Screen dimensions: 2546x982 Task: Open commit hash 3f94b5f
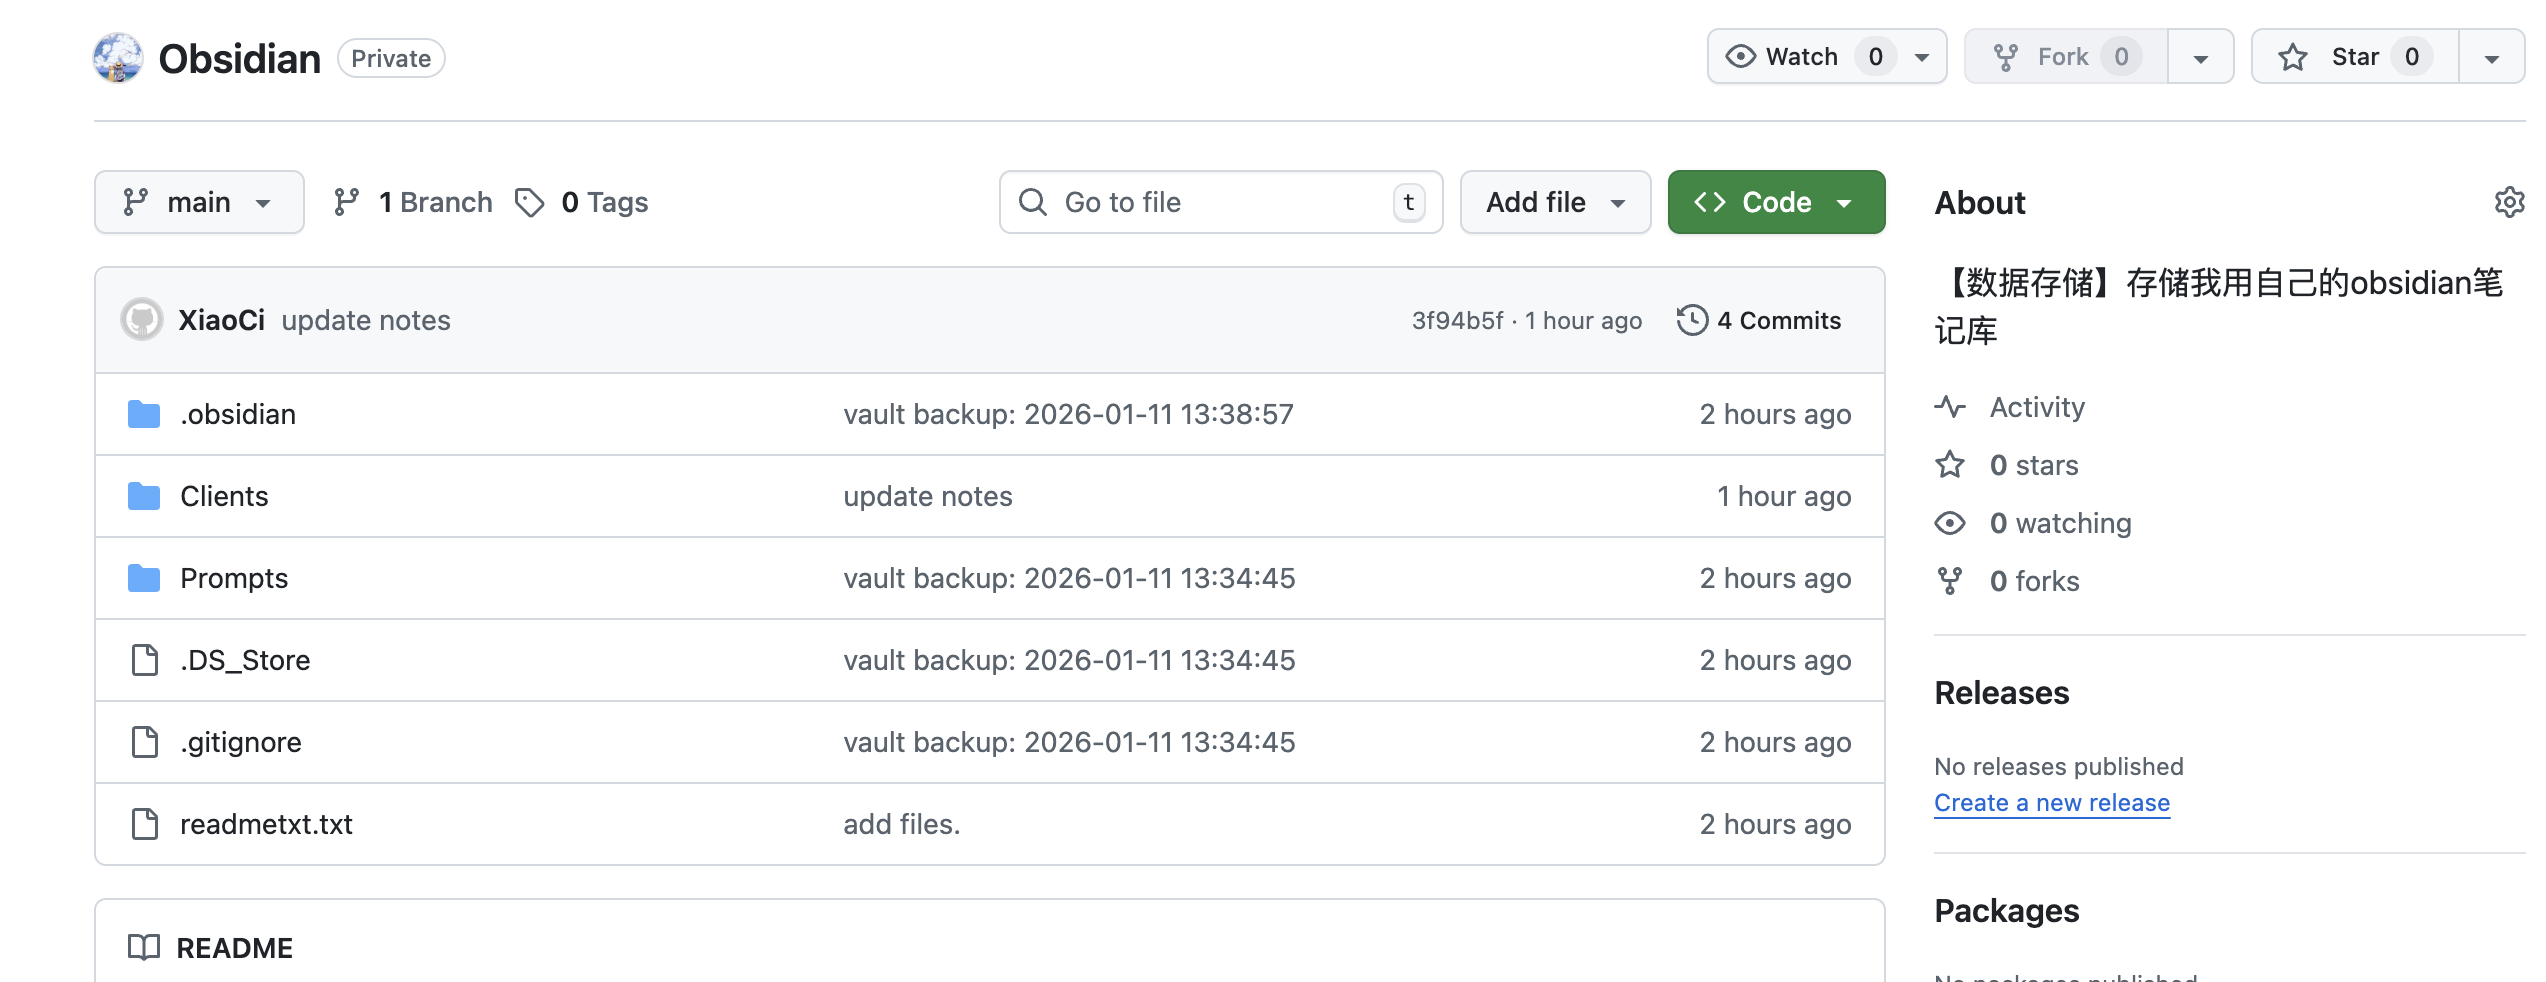click(x=1457, y=320)
